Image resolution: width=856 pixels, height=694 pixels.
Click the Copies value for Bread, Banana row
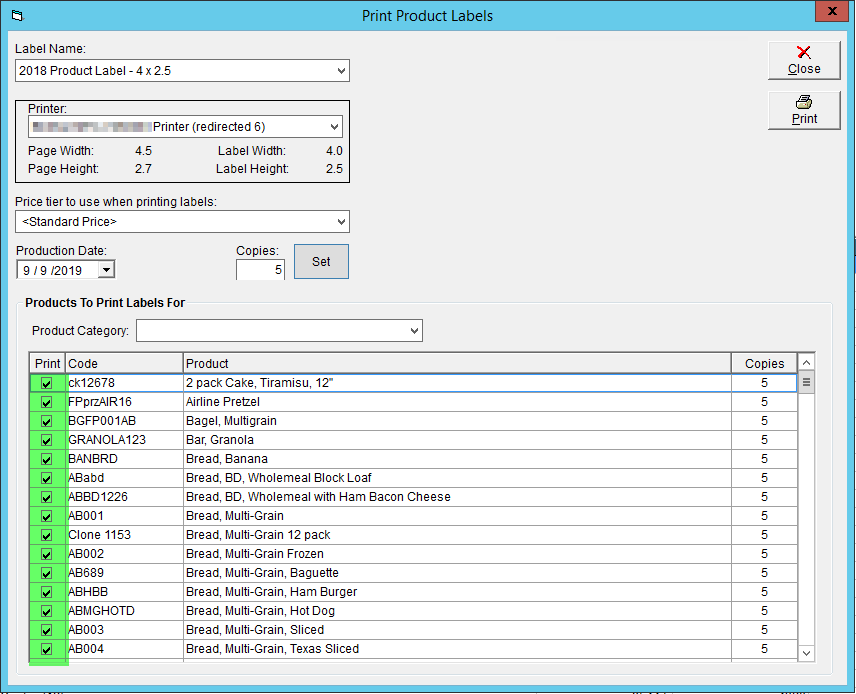(x=764, y=459)
